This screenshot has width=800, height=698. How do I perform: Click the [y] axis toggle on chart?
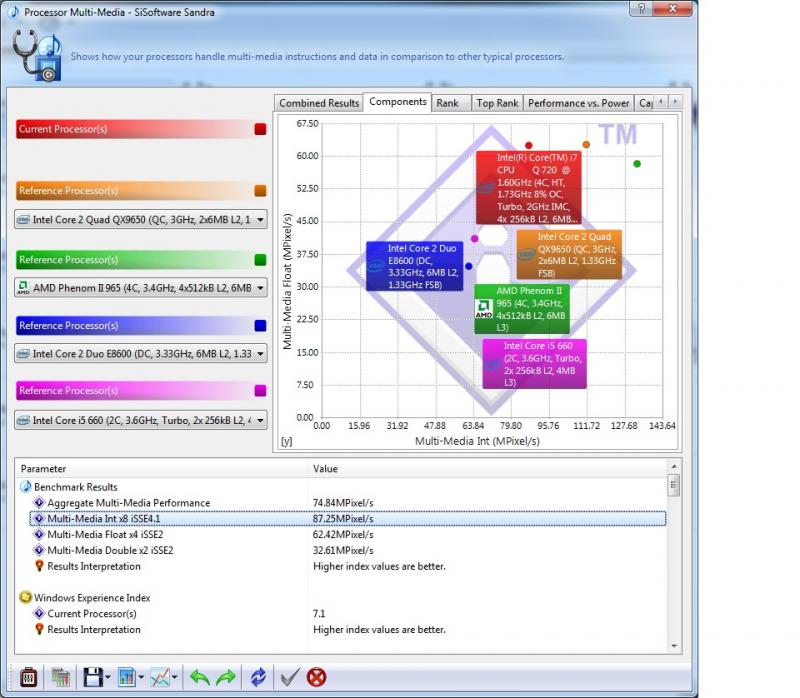[x=287, y=441]
